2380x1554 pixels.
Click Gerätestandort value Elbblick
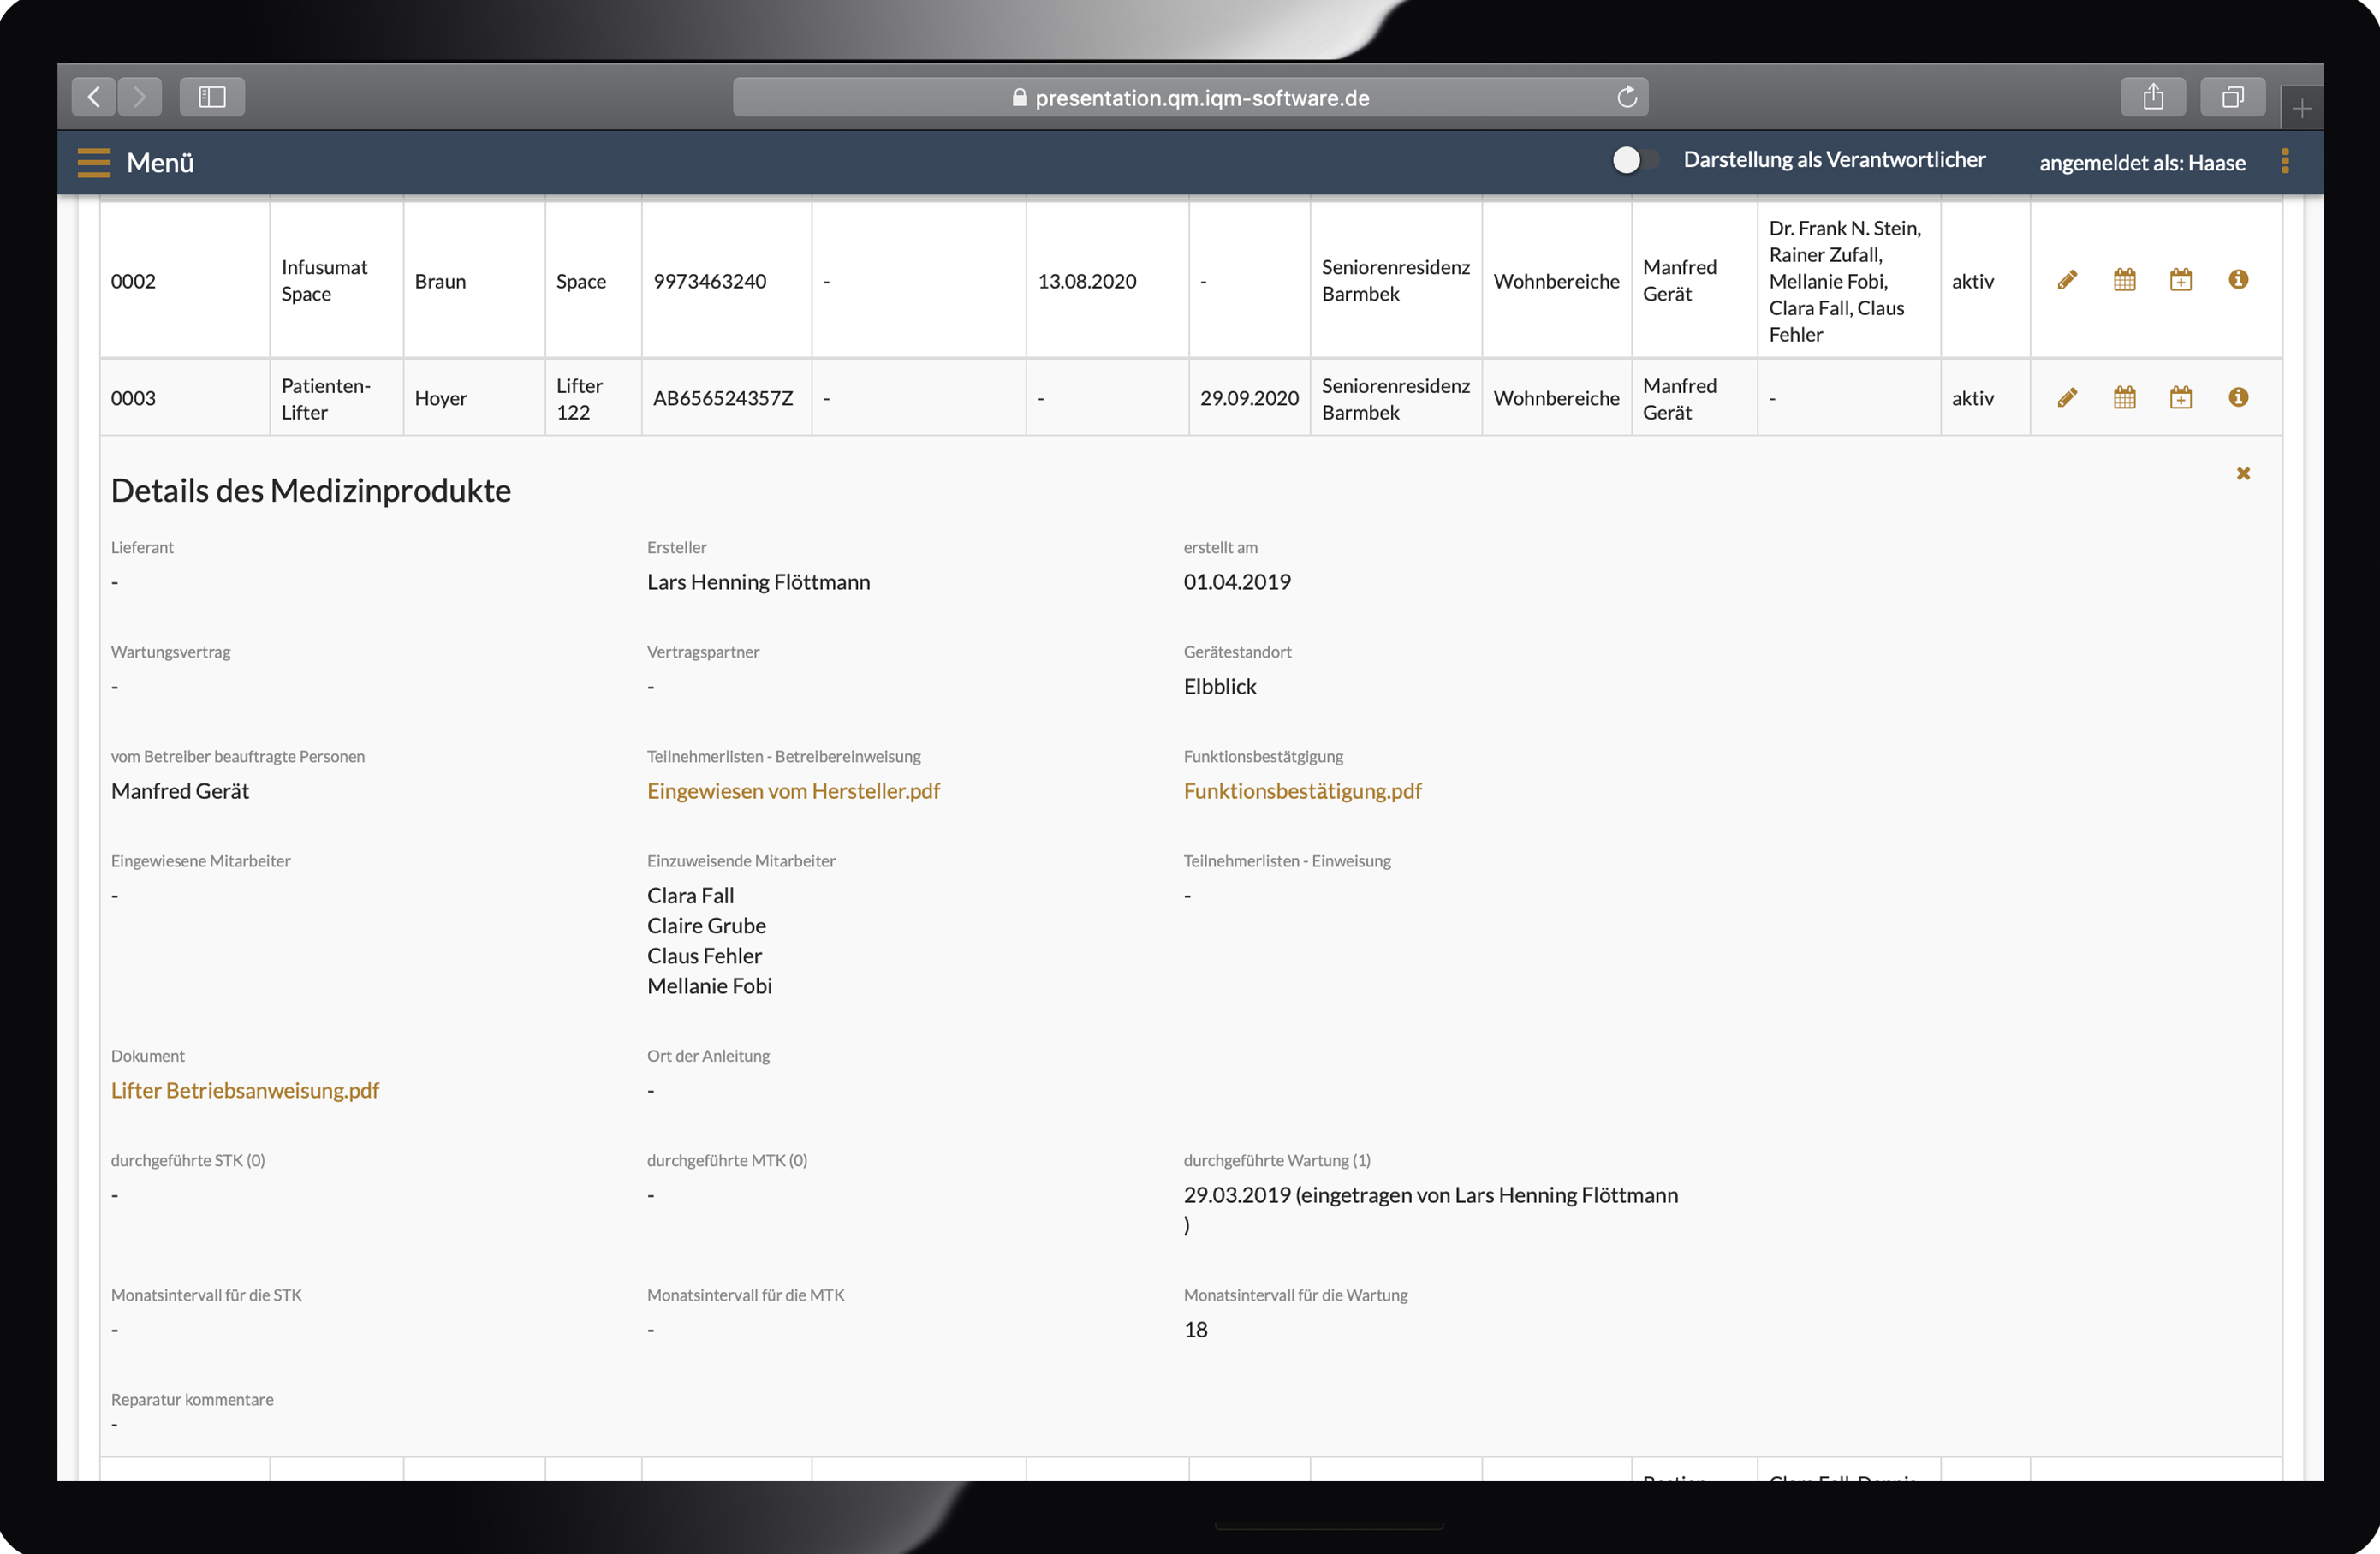(1220, 686)
